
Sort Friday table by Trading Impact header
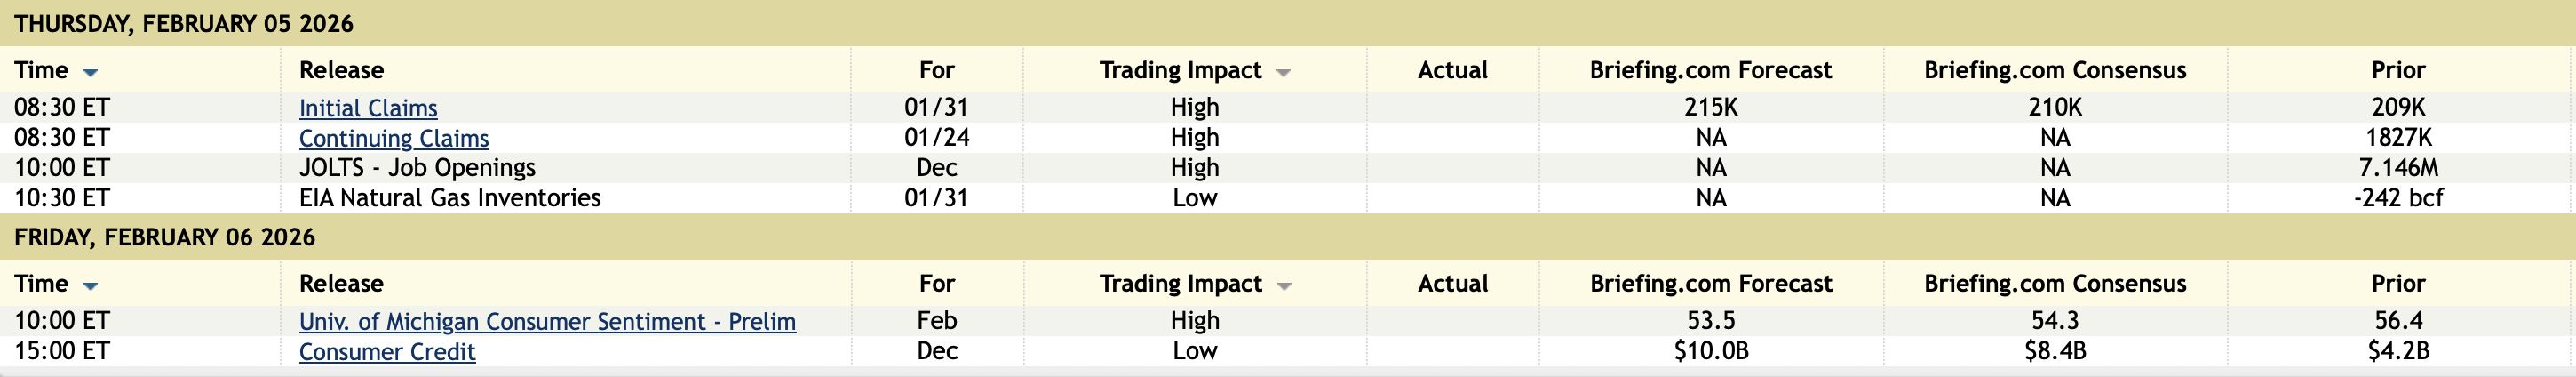pos(1180,284)
